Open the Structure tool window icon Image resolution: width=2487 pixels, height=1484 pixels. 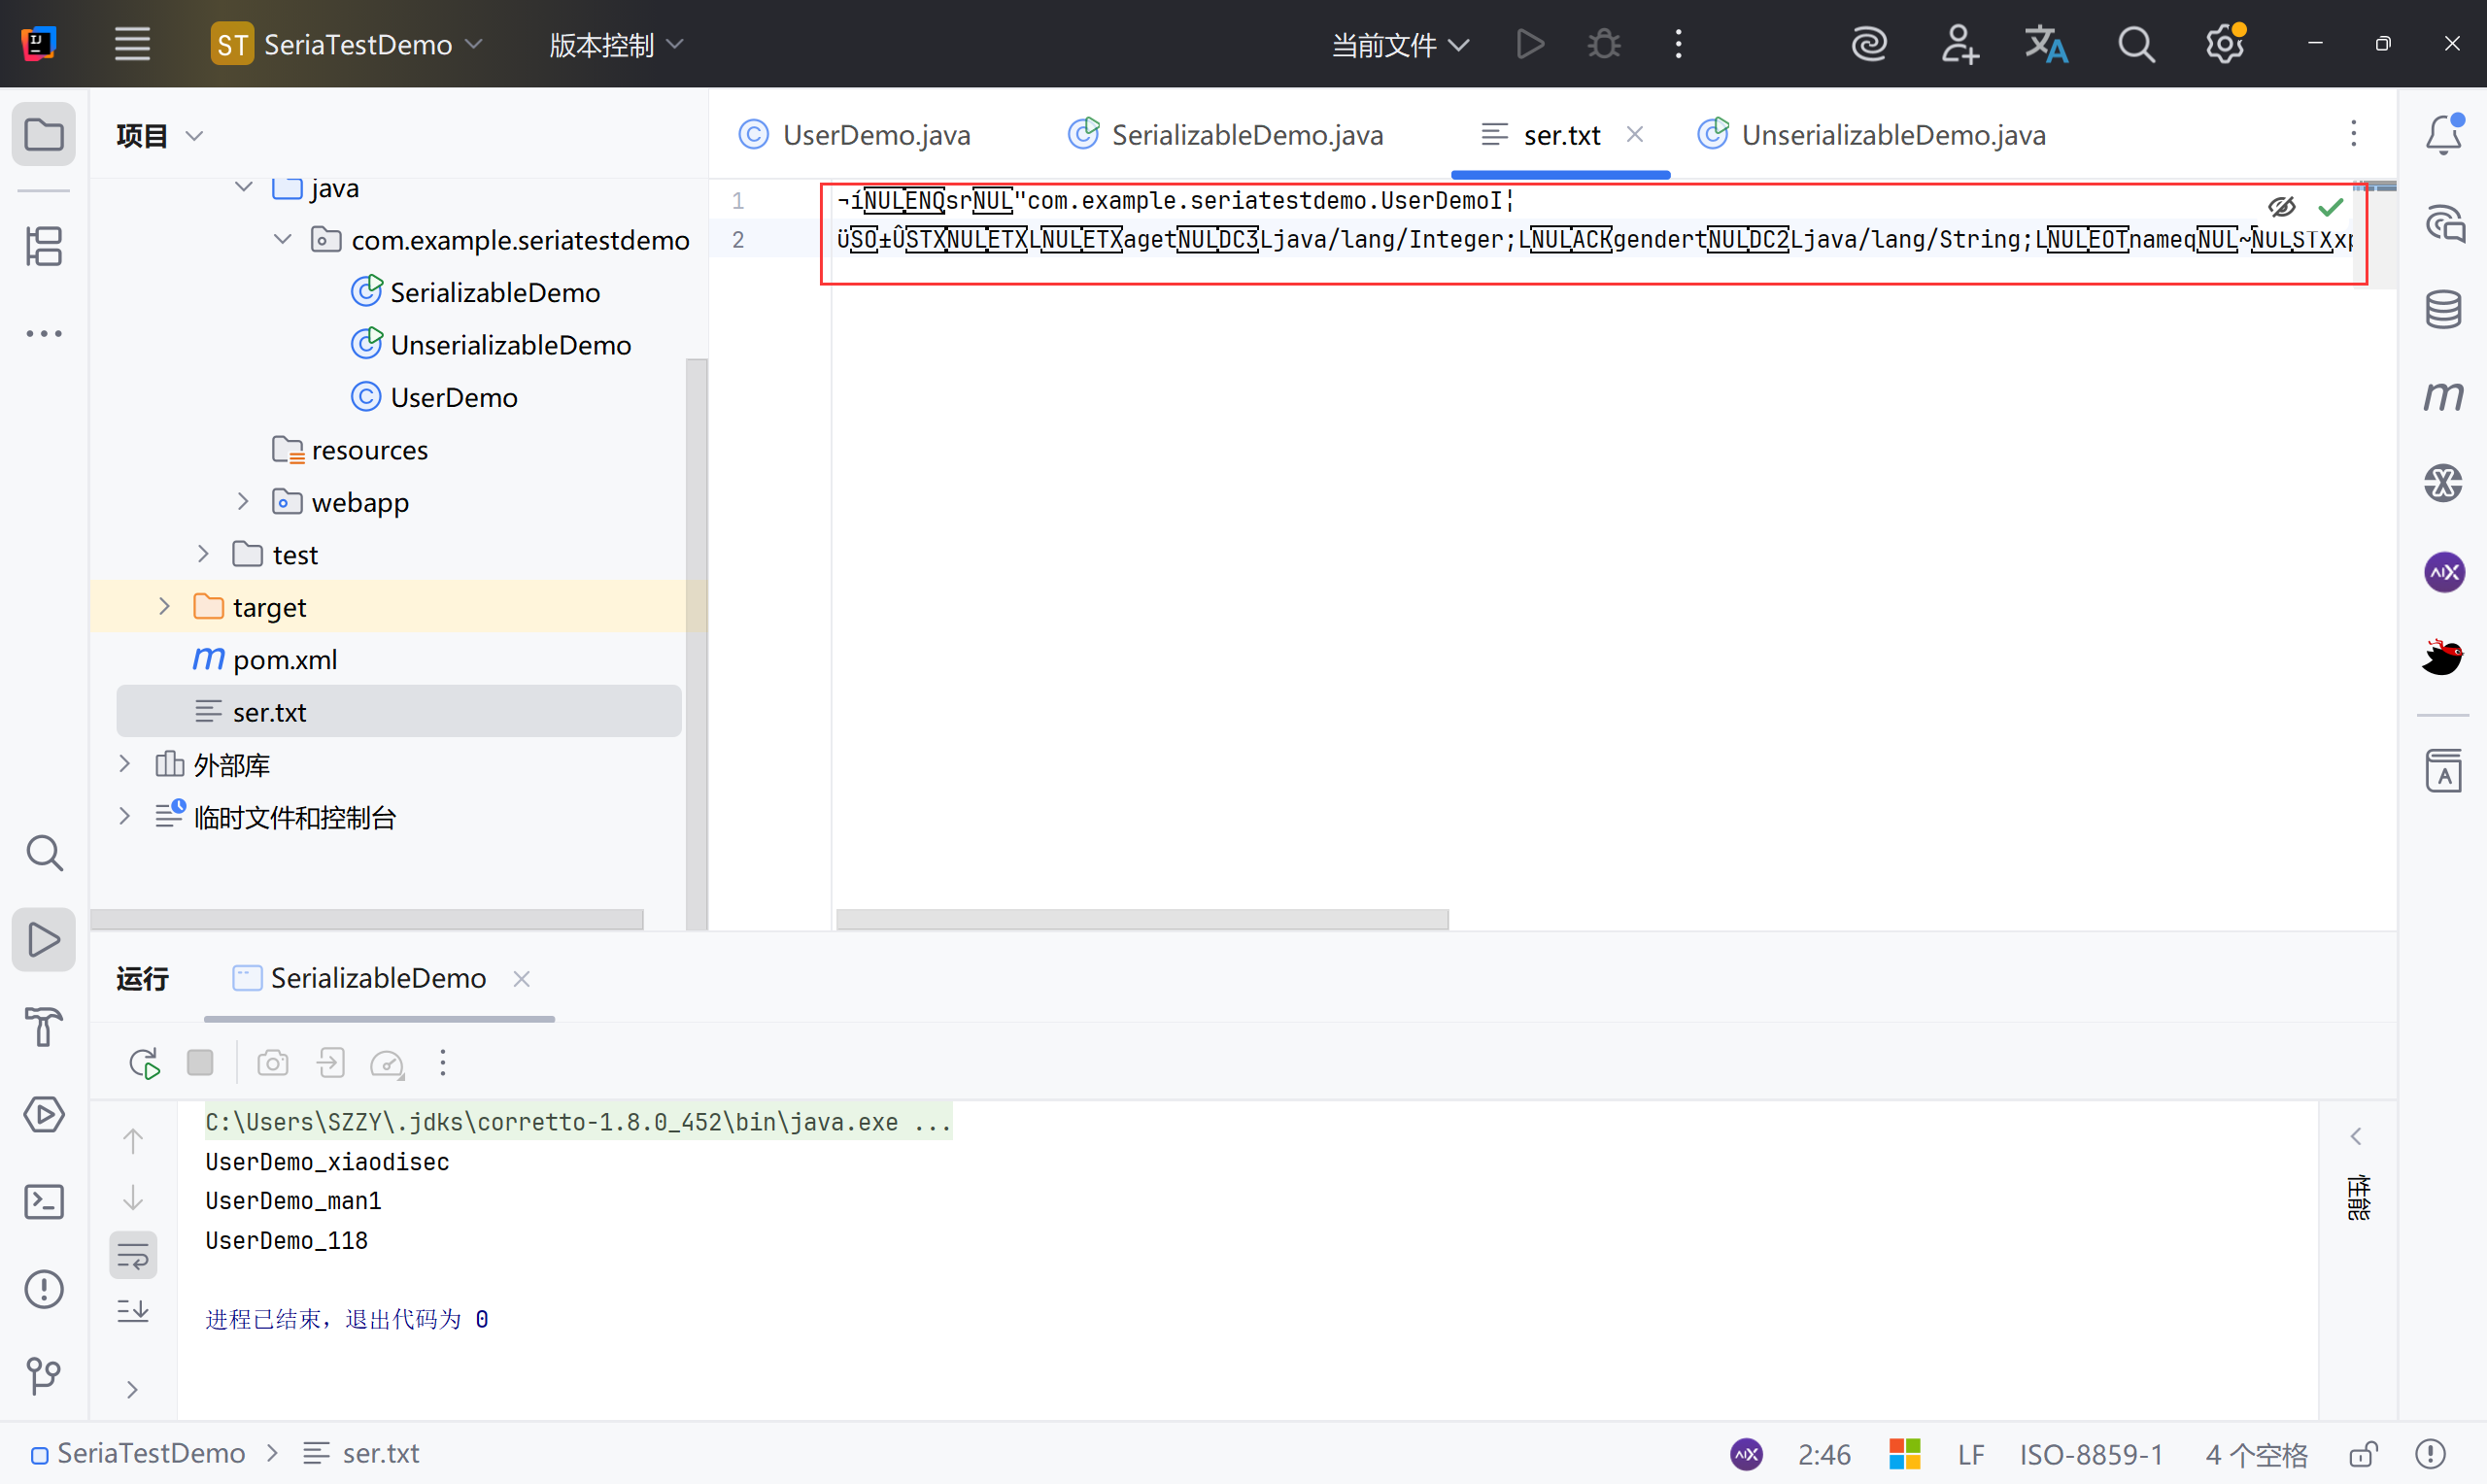point(44,246)
